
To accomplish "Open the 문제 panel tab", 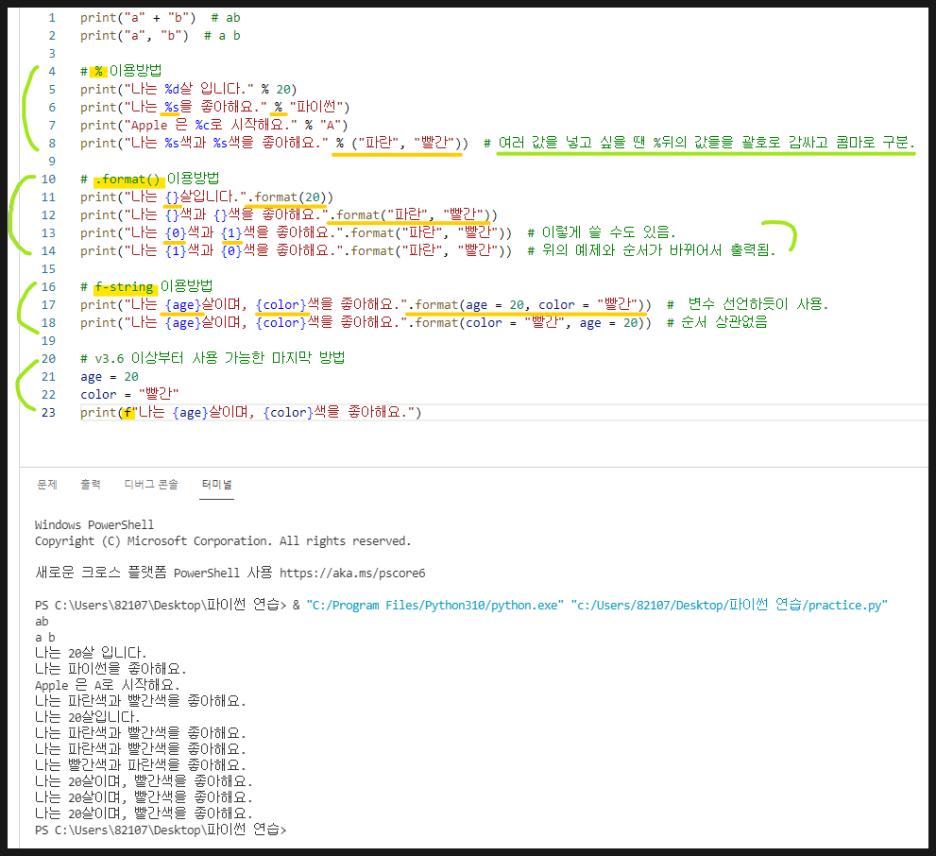I will (47, 484).
